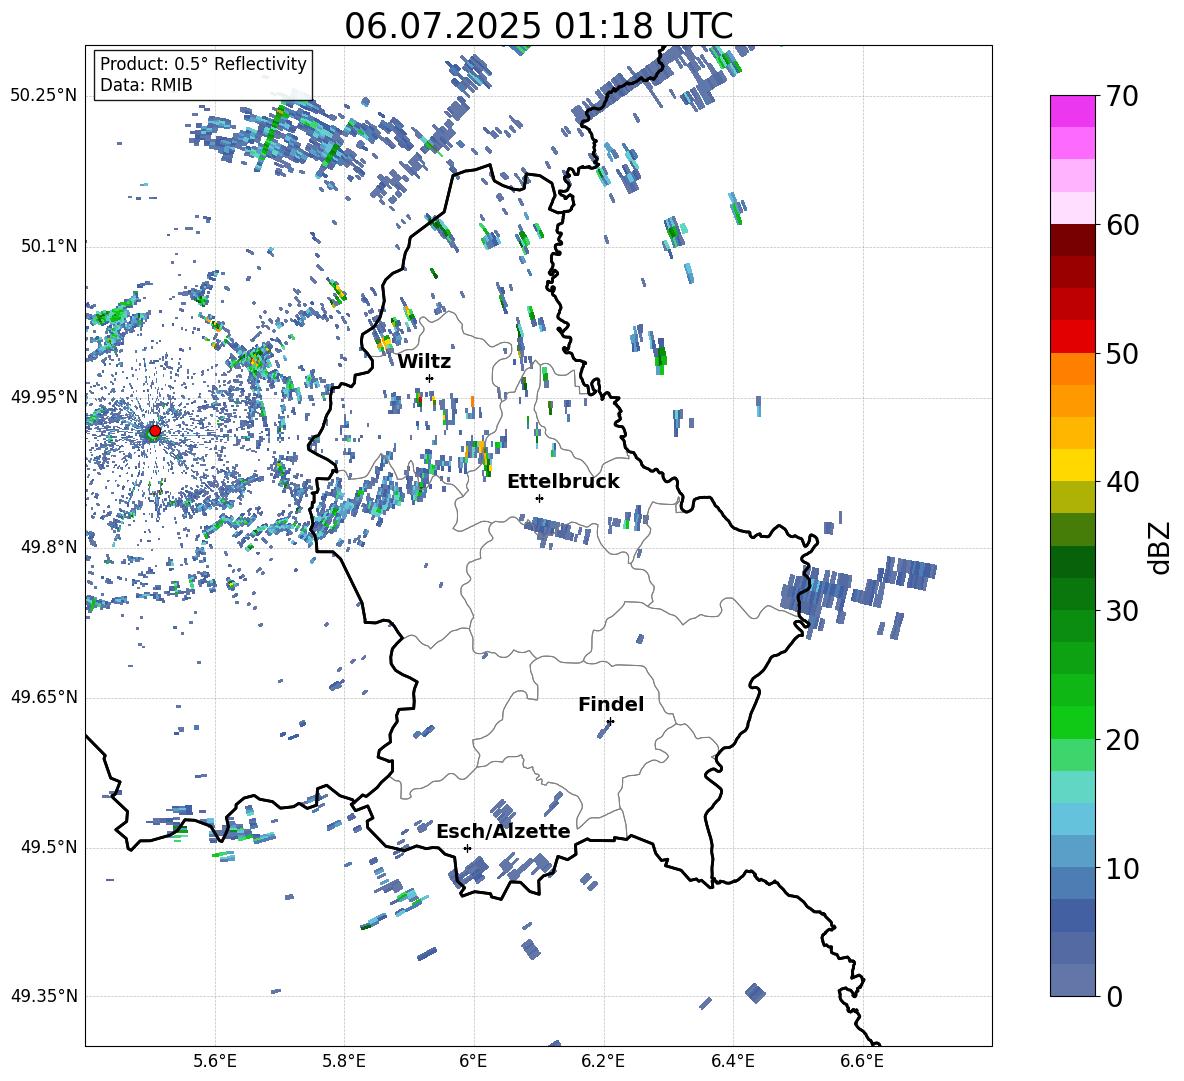Pick the magenta top colorbar segment

point(1073,111)
